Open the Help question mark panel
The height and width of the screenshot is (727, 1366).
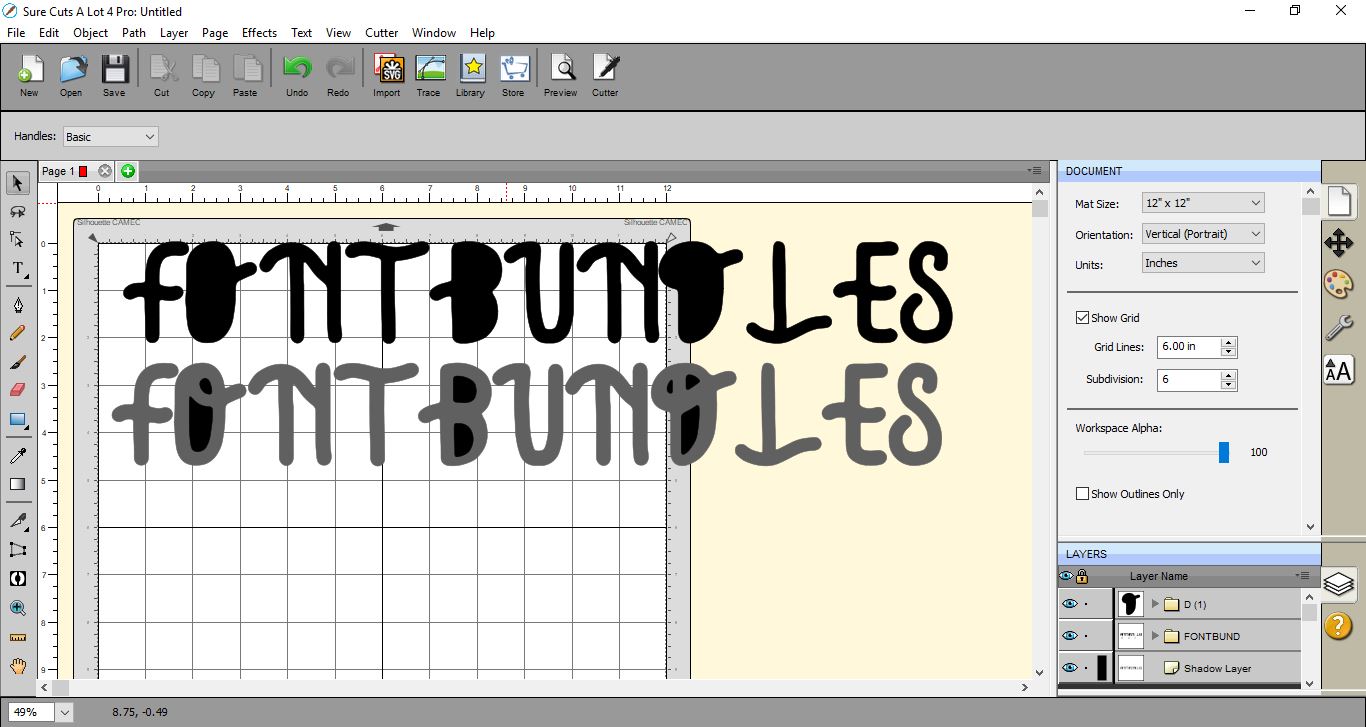tap(1339, 625)
